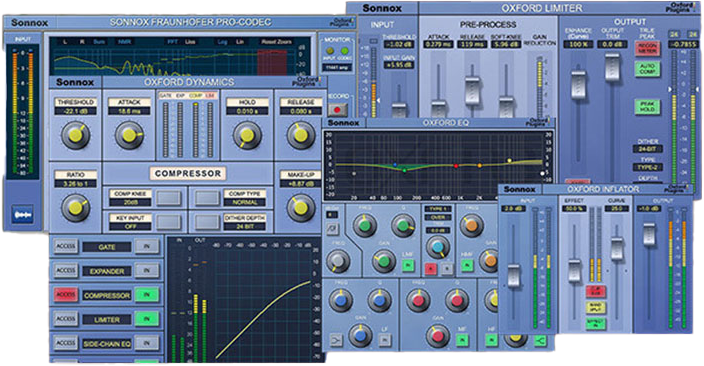Disable the Limiter IN button in Dynamics

pyautogui.click(x=147, y=319)
